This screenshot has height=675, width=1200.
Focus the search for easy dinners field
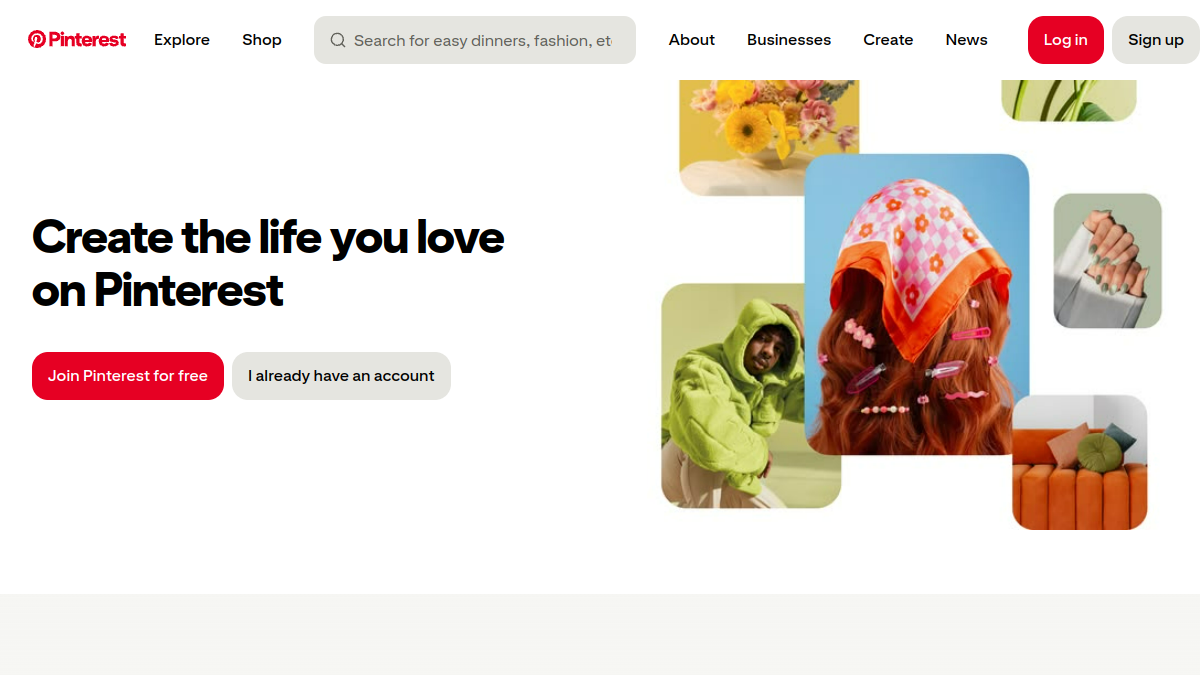point(475,40)
